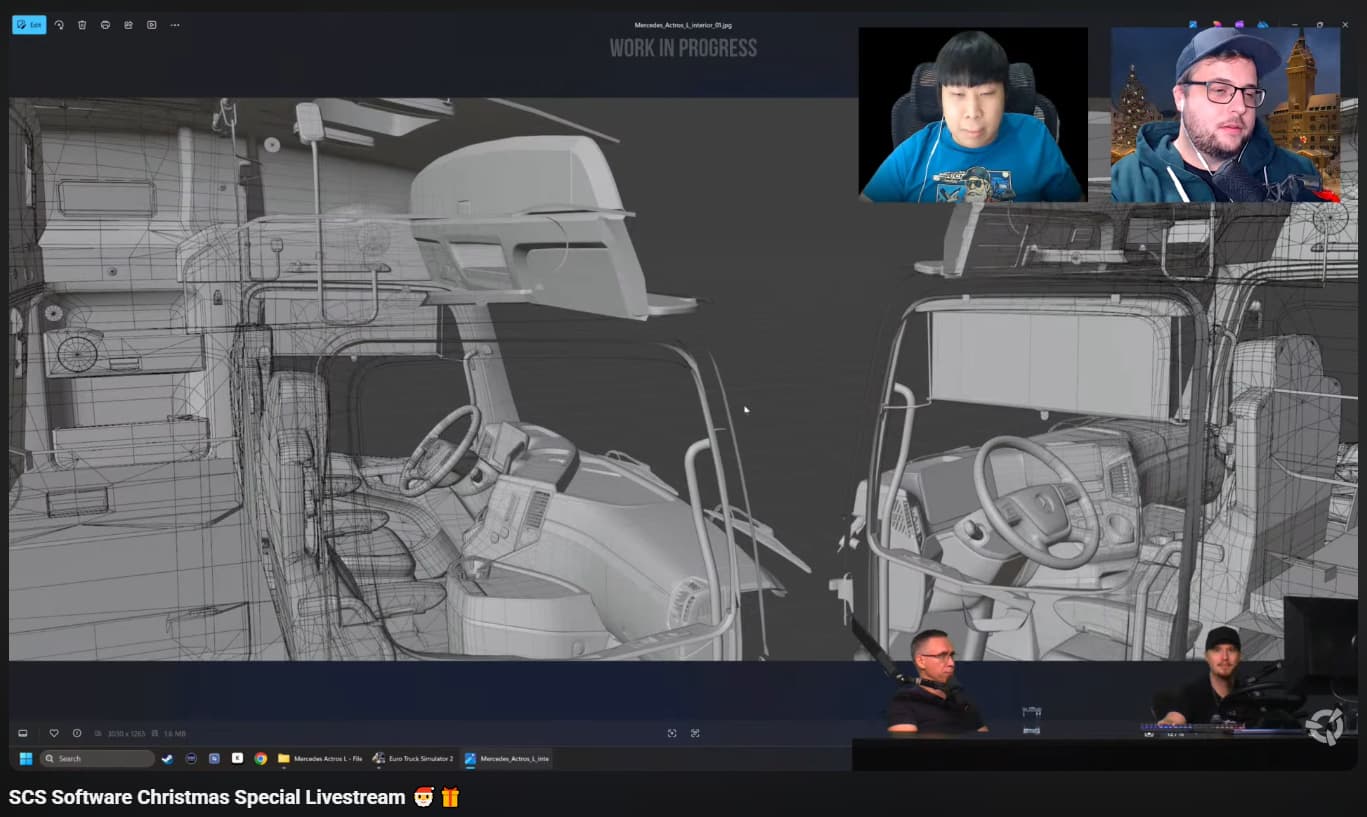Click the Edit button in Photos
Screen dimensions: 1367x817
tap(29, 25)
